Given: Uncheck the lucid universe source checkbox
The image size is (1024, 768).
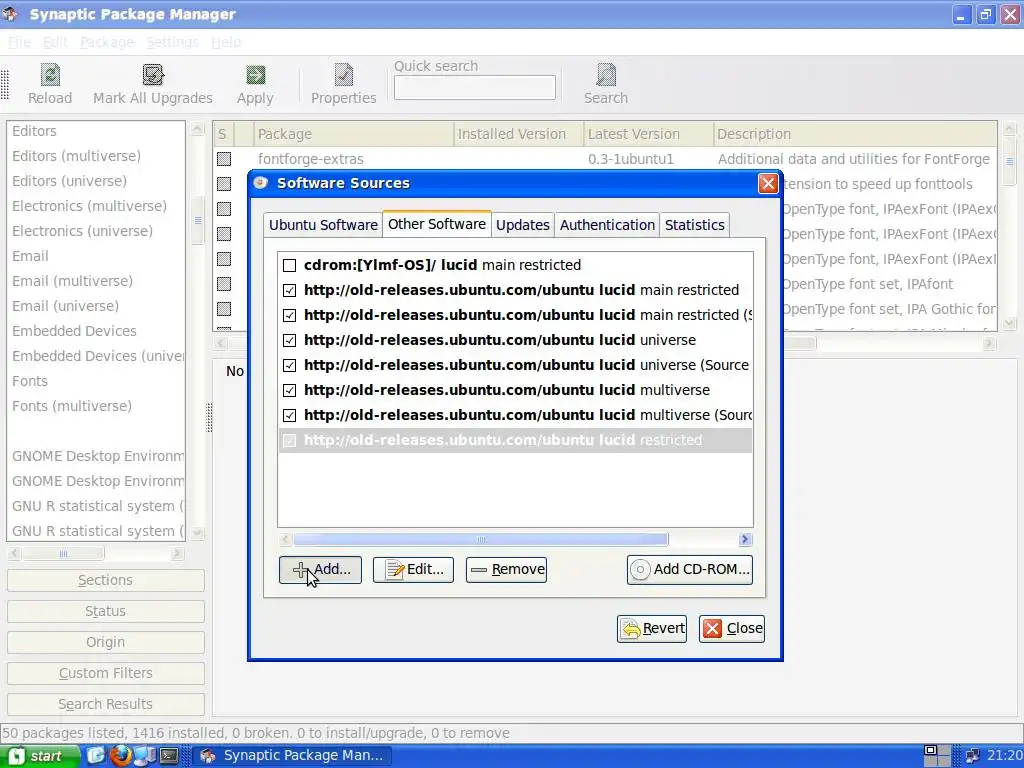Looking at the screenshot, I should [289, 340].
